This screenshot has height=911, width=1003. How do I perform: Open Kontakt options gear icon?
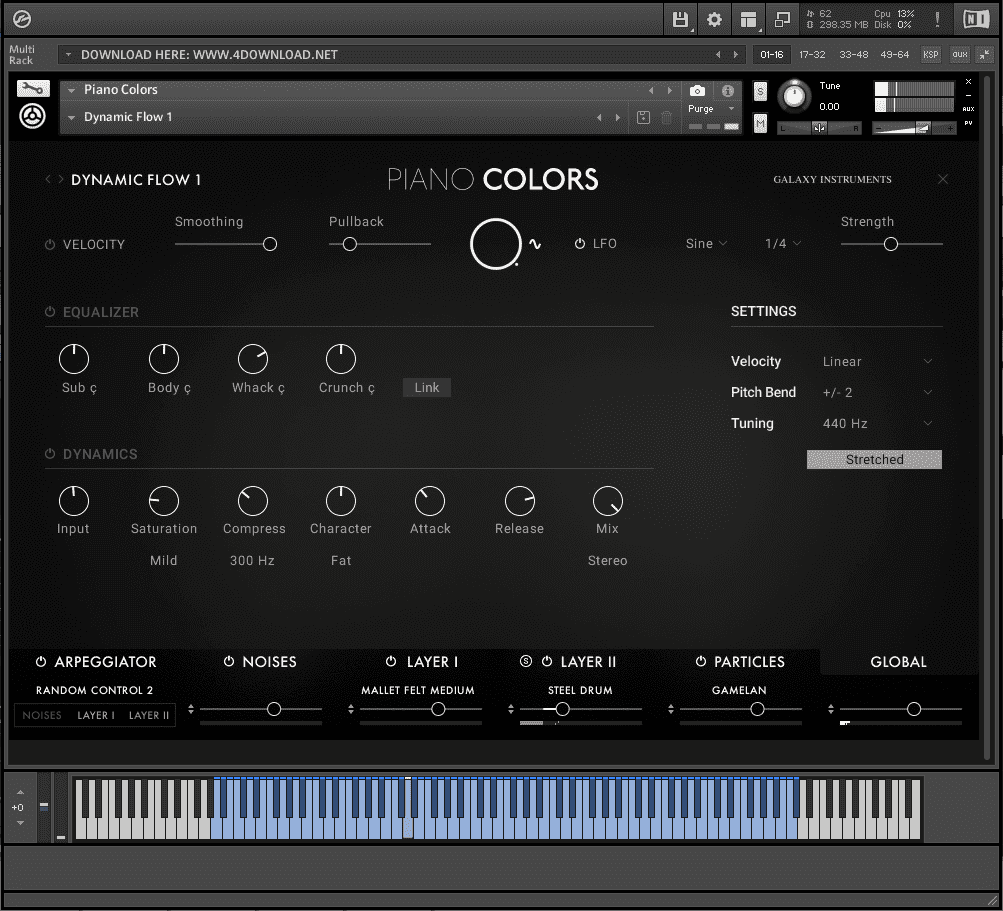pyautogui.click(x=714, y=19)
